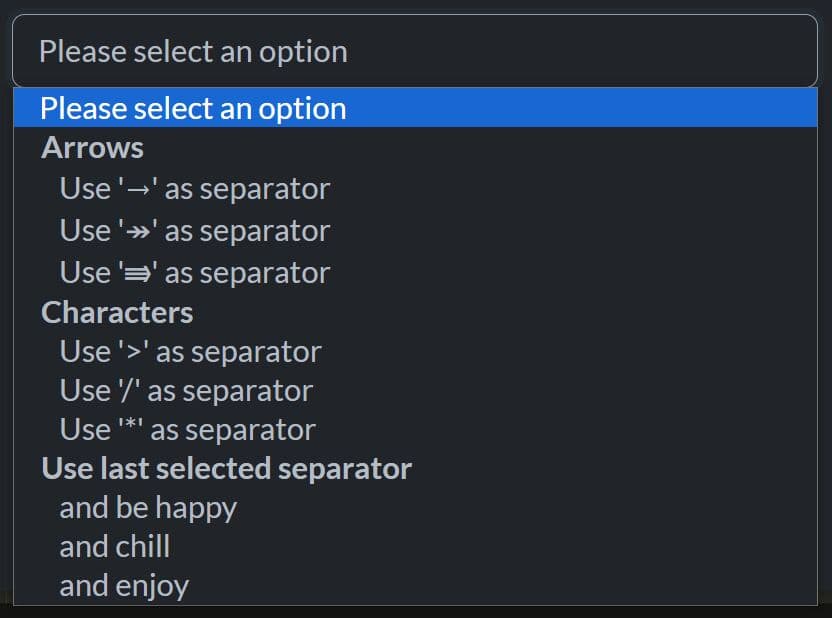This screenshot has width=832, height=618.
Task: Click the 'Characters' group heading
Action: pyautogui.click(x=117, y=312)
